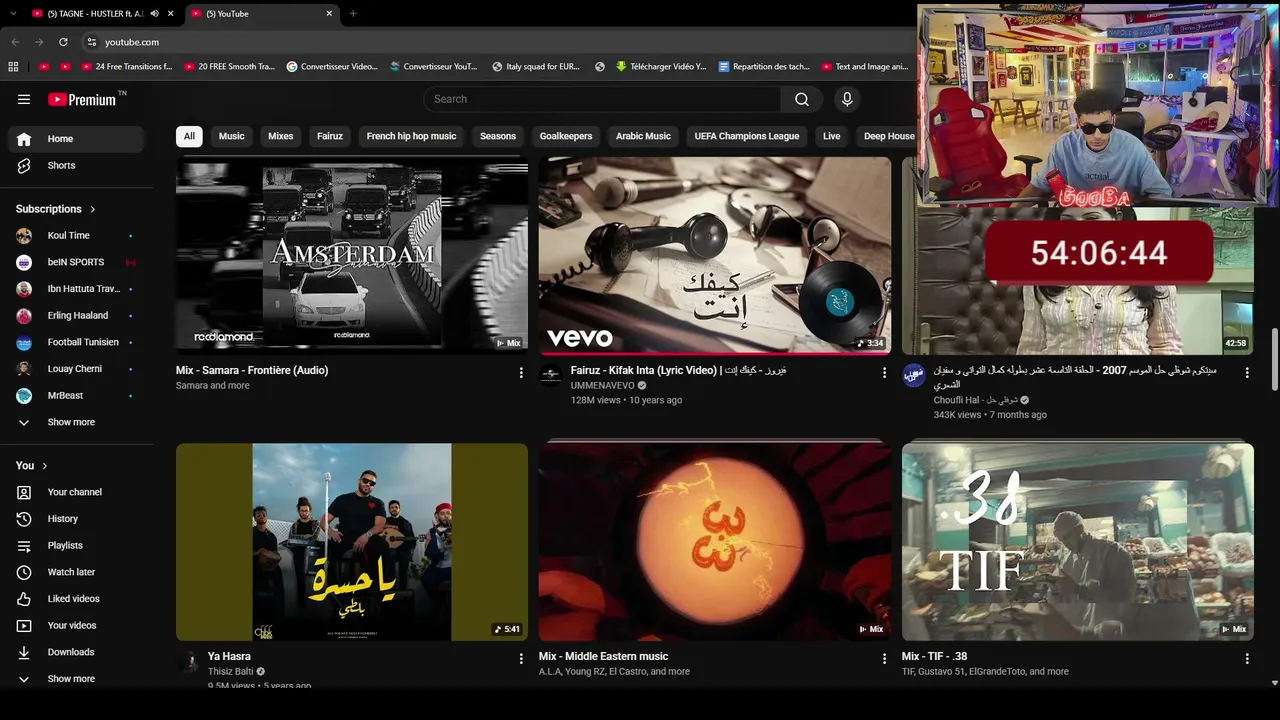Select the Seasons filter chip
This screenshot has height=720, width=1280.
click(x=498, y=136)
